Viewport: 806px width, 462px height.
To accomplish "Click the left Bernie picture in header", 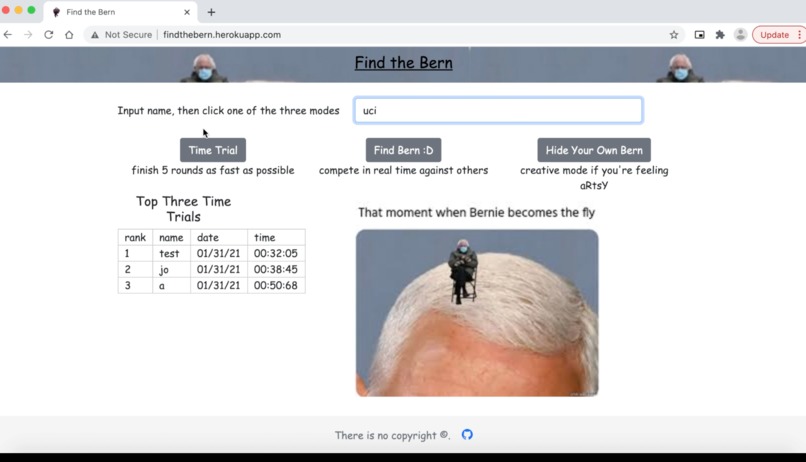I will [x=204, y=68].
